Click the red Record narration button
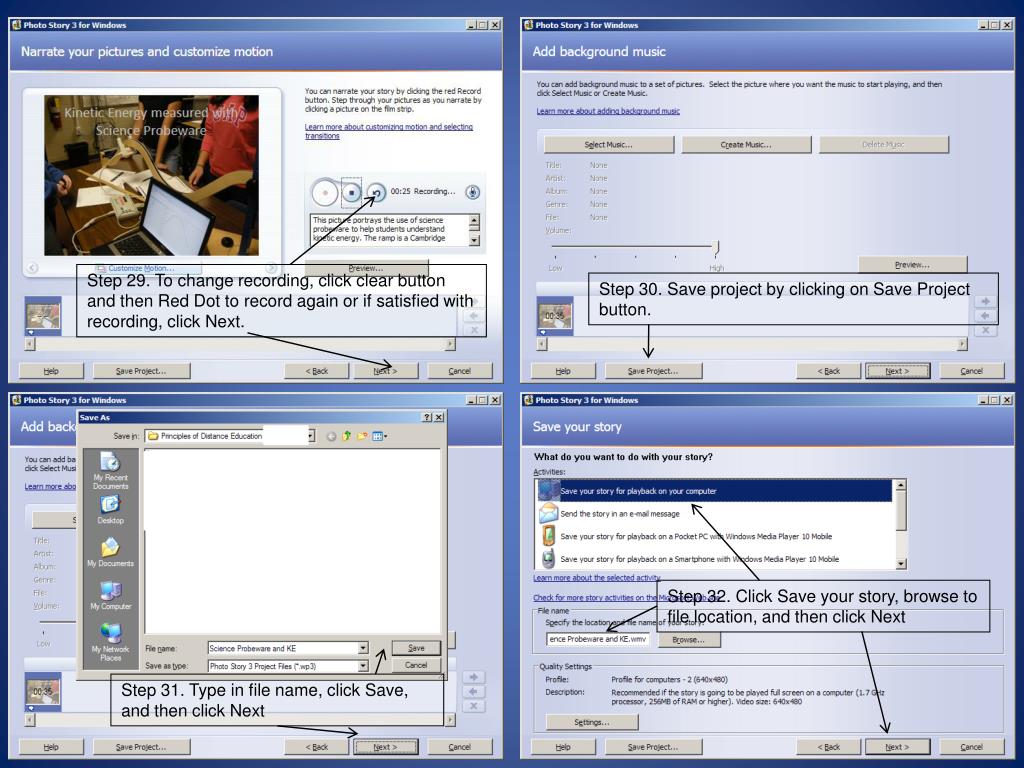This screenshot has width=1024, height=768. coord(325,193)
